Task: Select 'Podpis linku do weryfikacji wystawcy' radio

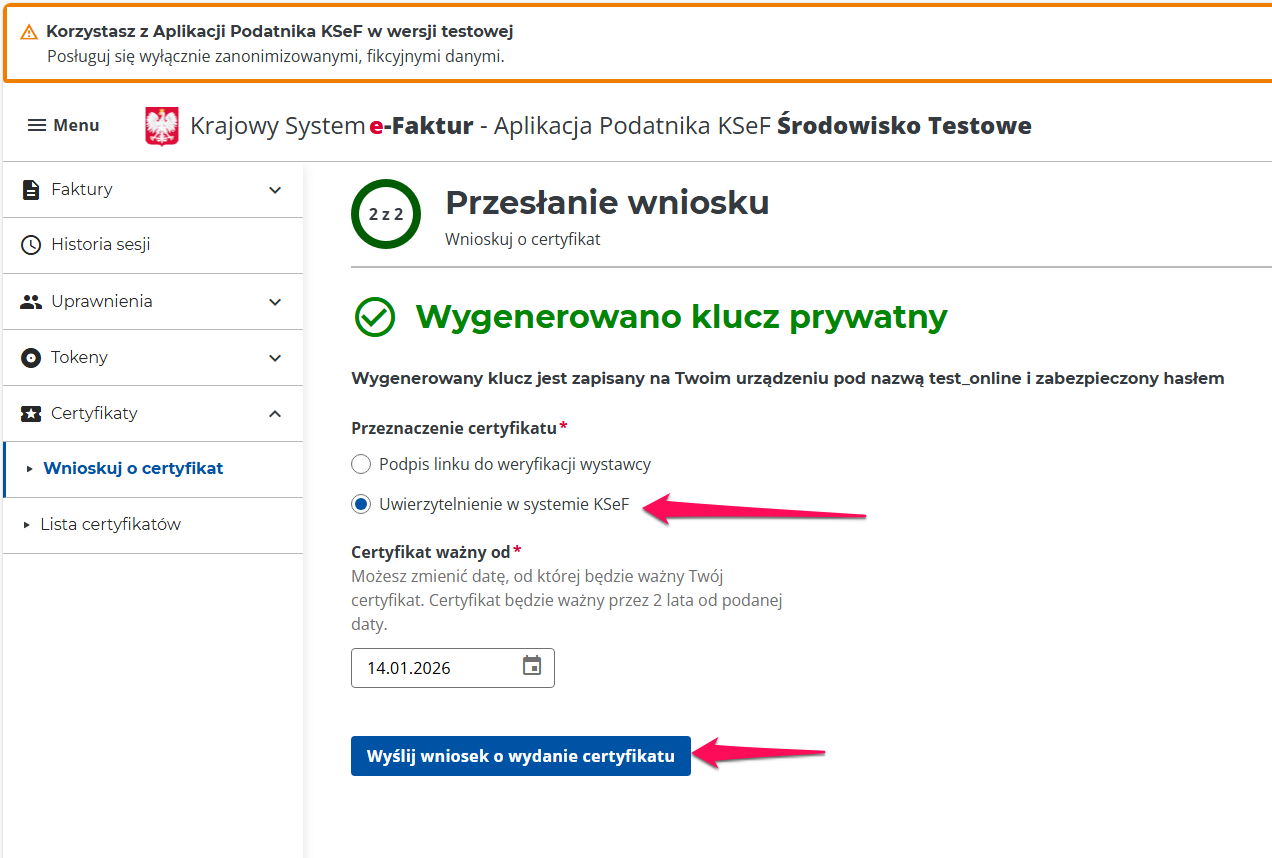Action: pos(361,464)
